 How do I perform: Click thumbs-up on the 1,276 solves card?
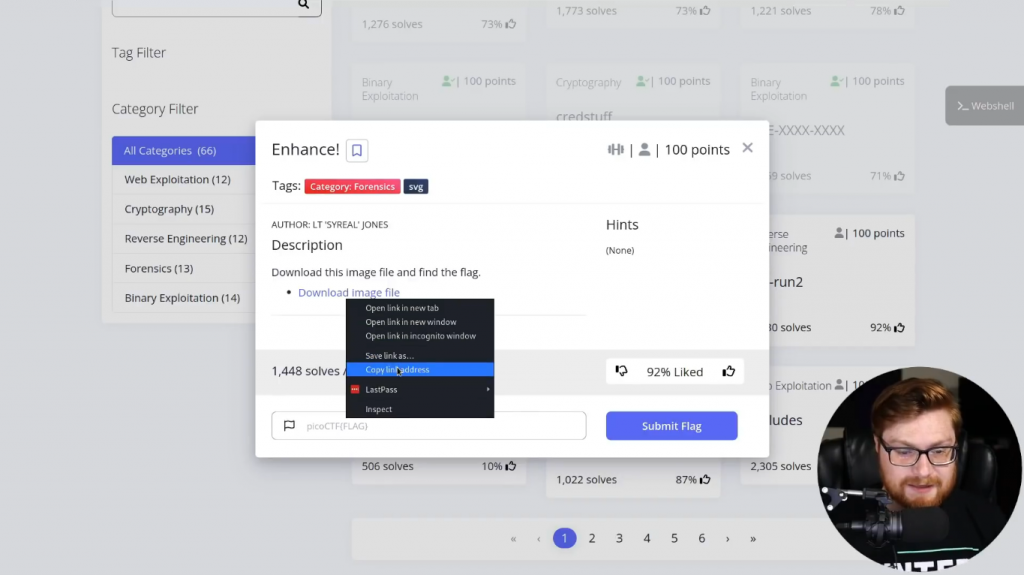(x=511, y=24)
